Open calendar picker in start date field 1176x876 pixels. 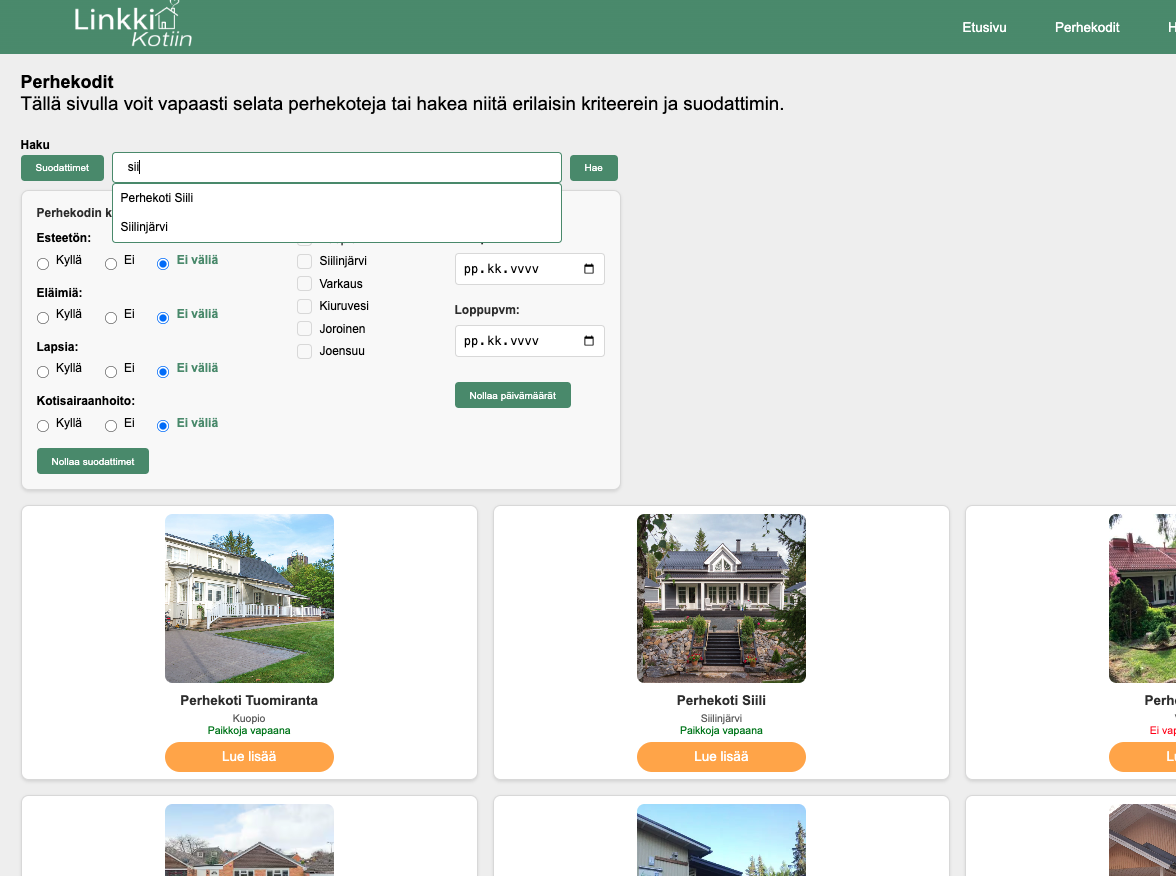pos(589,269)
